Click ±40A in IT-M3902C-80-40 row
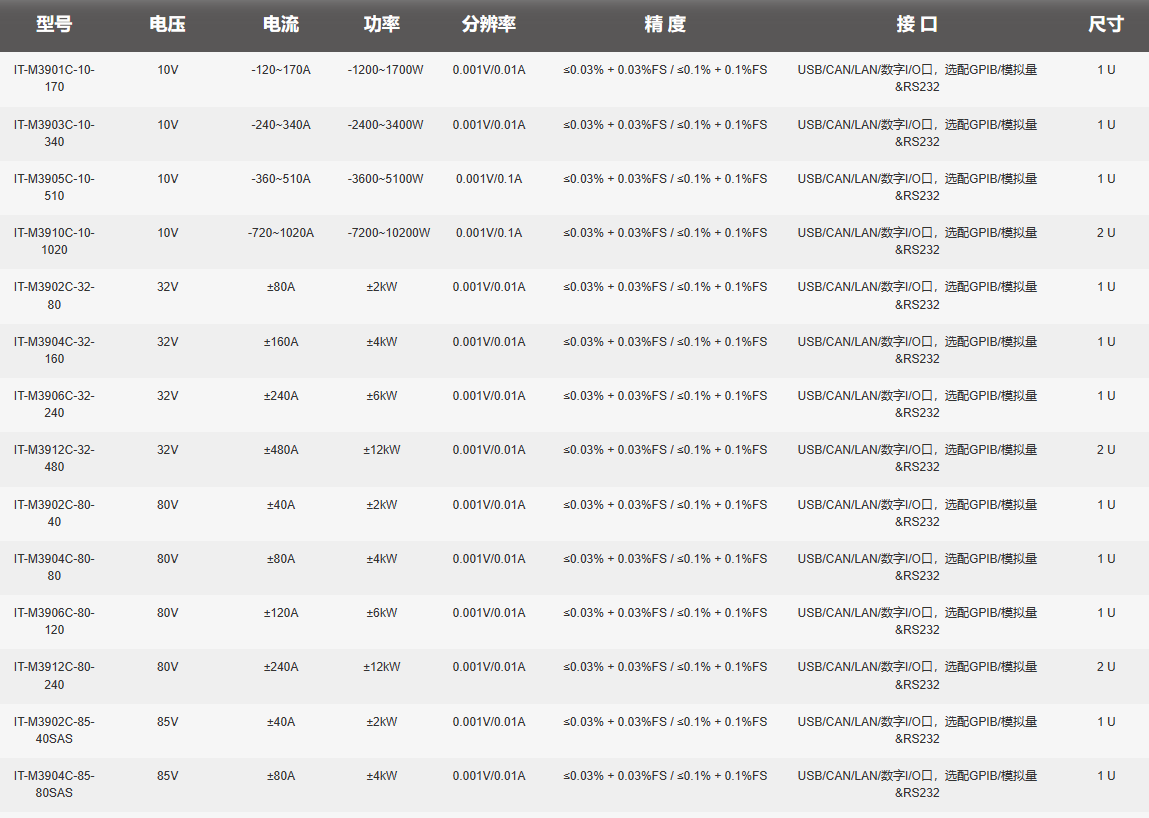Viewport: 1149px width, 818px height. [281, 505]
